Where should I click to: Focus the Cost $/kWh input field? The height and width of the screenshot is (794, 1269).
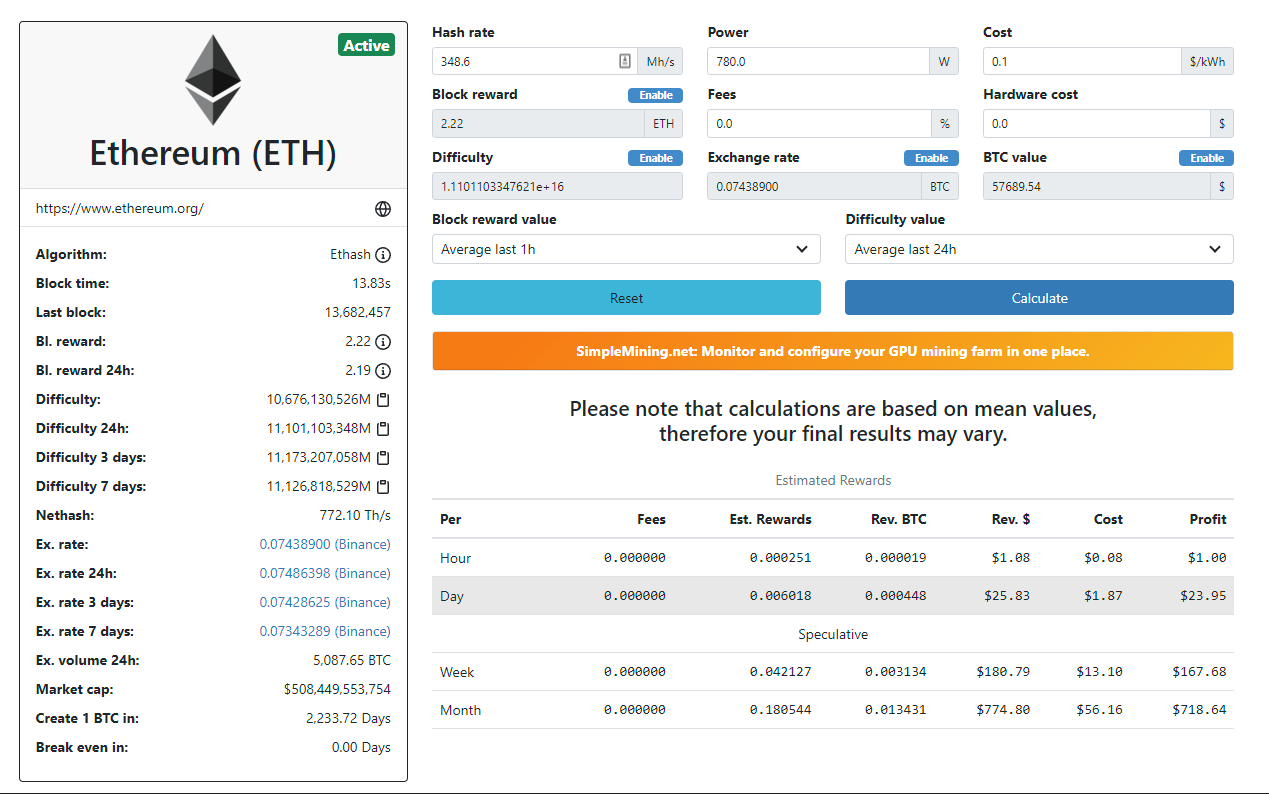(1082, 61)
